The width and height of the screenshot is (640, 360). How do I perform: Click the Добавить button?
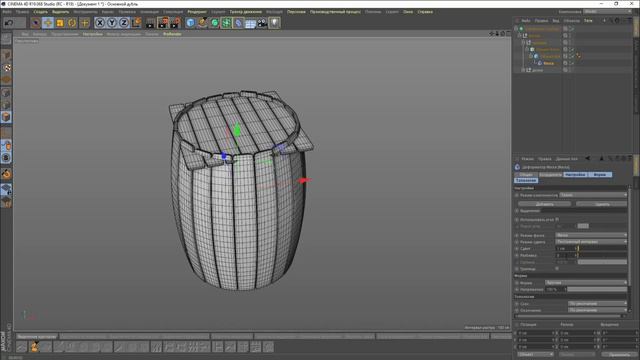(x=544, y=204)
